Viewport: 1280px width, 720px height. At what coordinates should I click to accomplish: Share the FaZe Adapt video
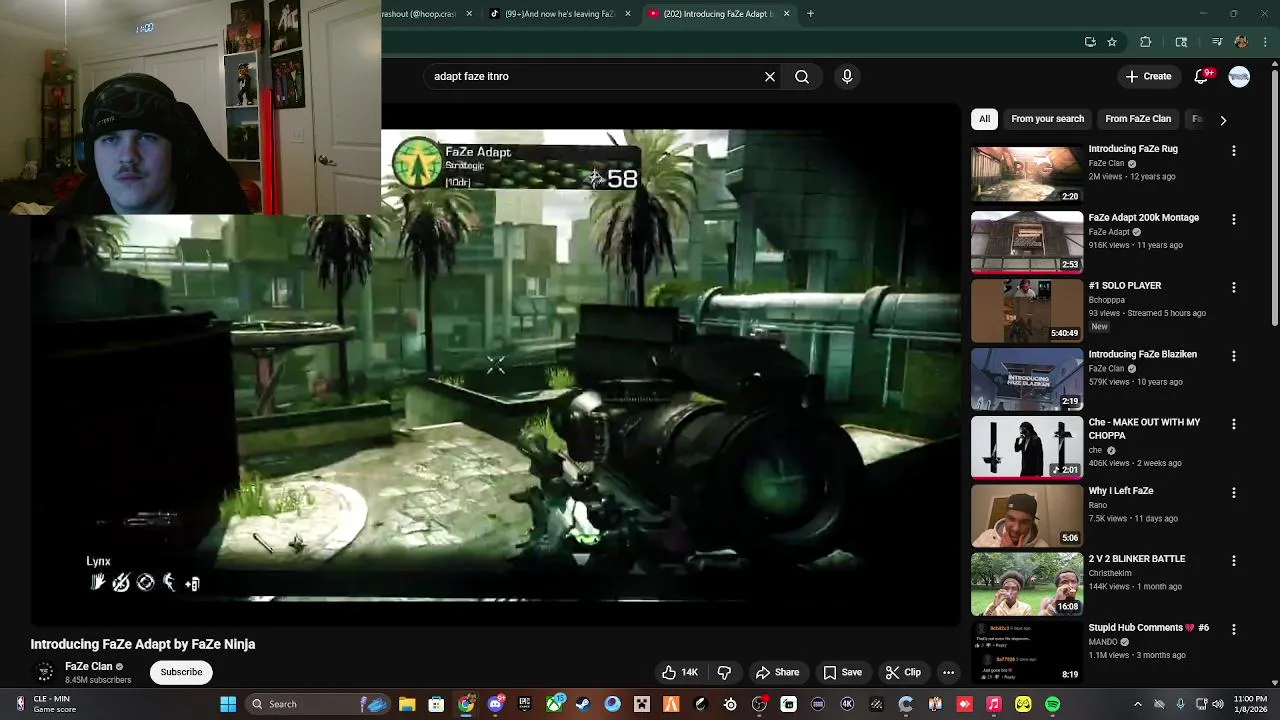[x=778, y=672]
